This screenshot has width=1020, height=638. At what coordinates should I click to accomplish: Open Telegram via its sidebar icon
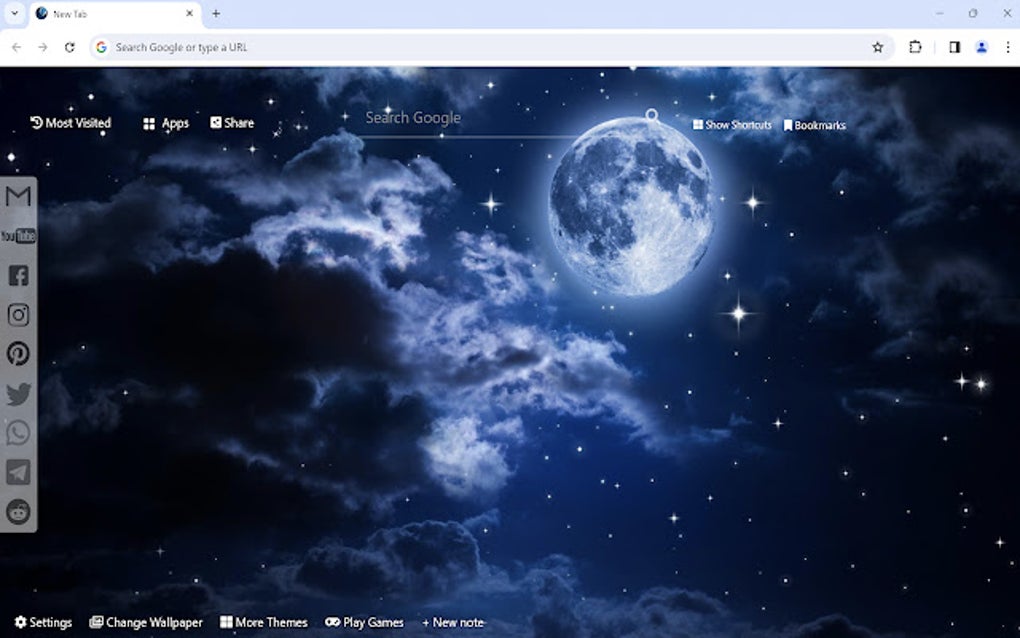tap(18, 472)
